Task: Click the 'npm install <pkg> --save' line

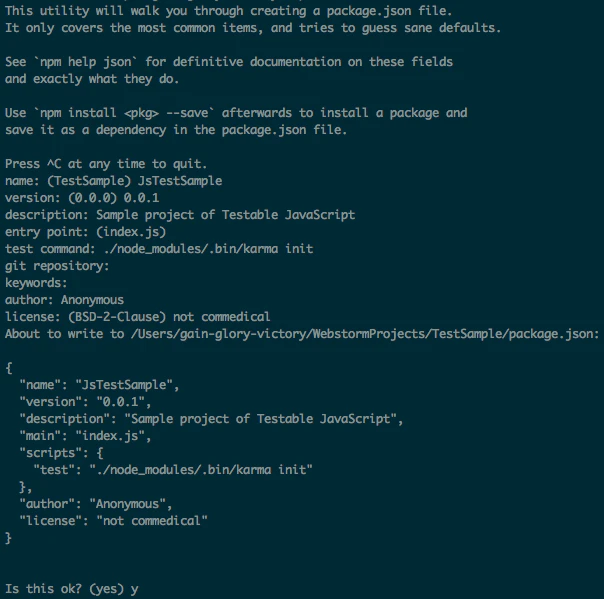Action: click(236, 112)
